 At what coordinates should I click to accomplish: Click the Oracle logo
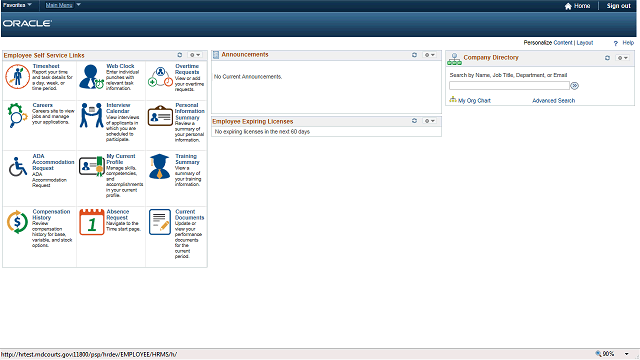click(x=27, y=23)
